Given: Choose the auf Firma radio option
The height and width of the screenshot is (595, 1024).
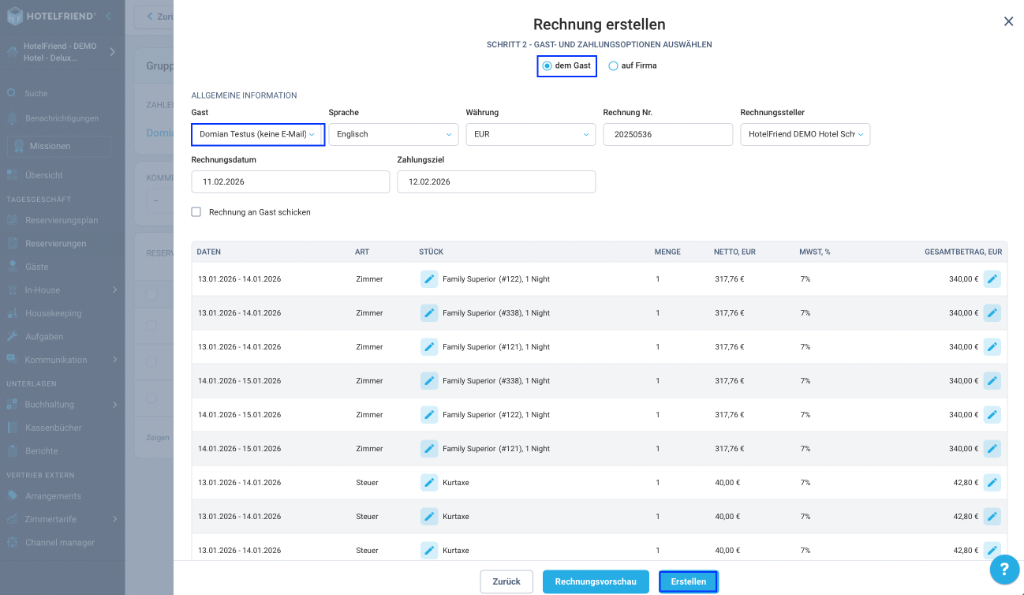Looking at the screenshot, I should [x=613, y=66].
